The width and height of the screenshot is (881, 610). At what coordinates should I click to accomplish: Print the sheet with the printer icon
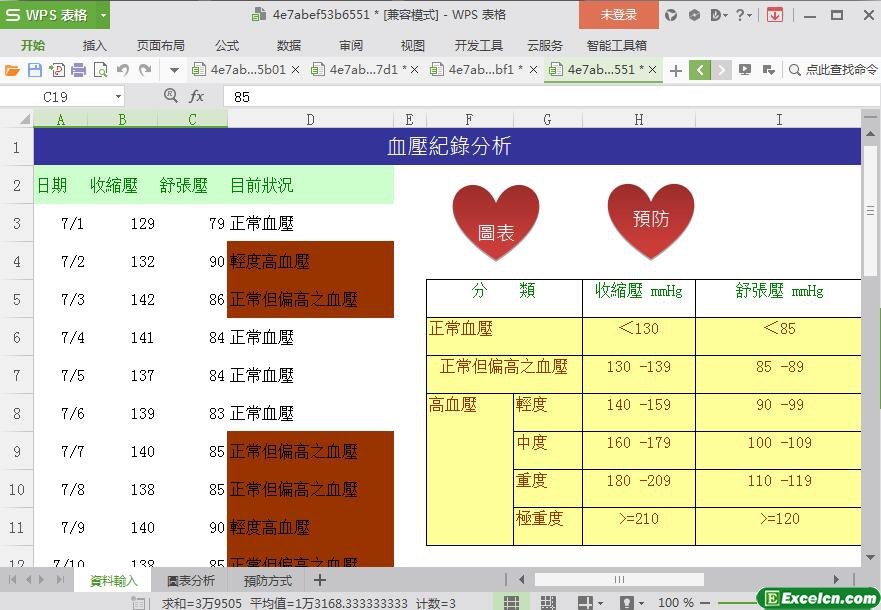(79, 70)
